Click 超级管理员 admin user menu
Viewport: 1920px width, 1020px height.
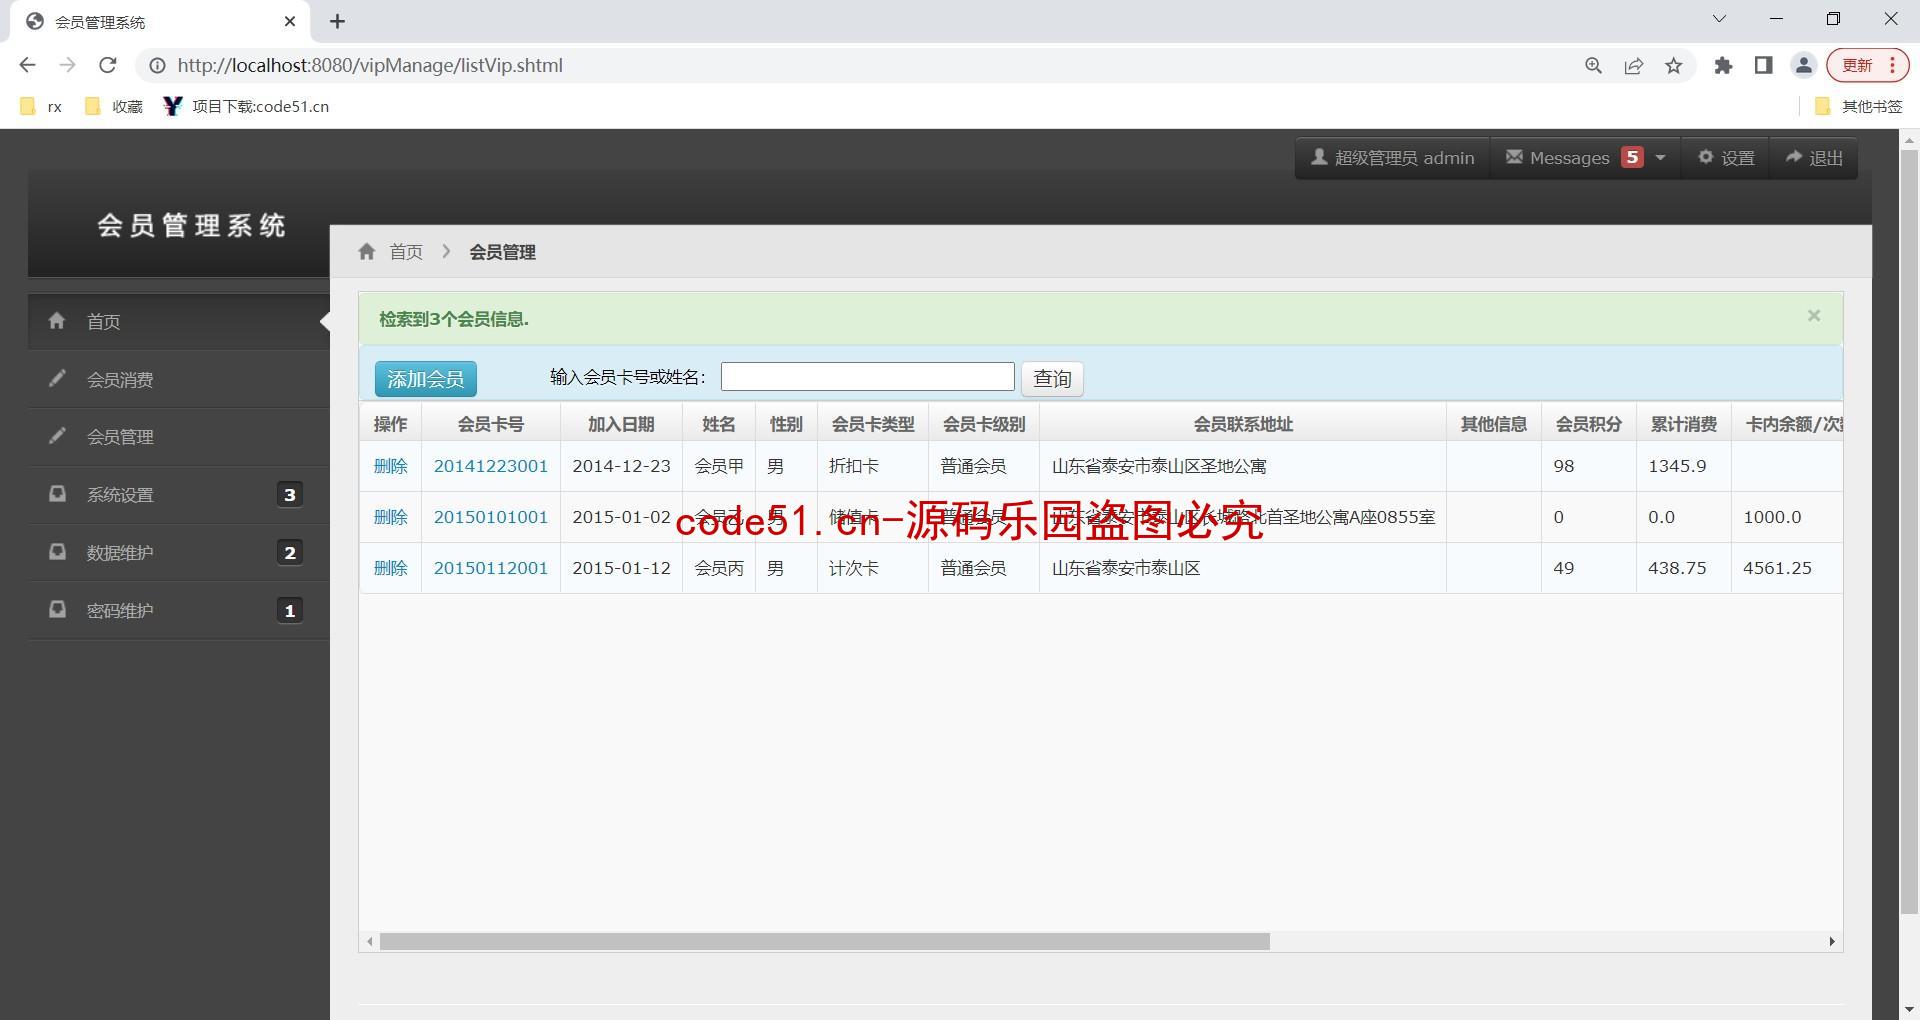point(1392,158)
